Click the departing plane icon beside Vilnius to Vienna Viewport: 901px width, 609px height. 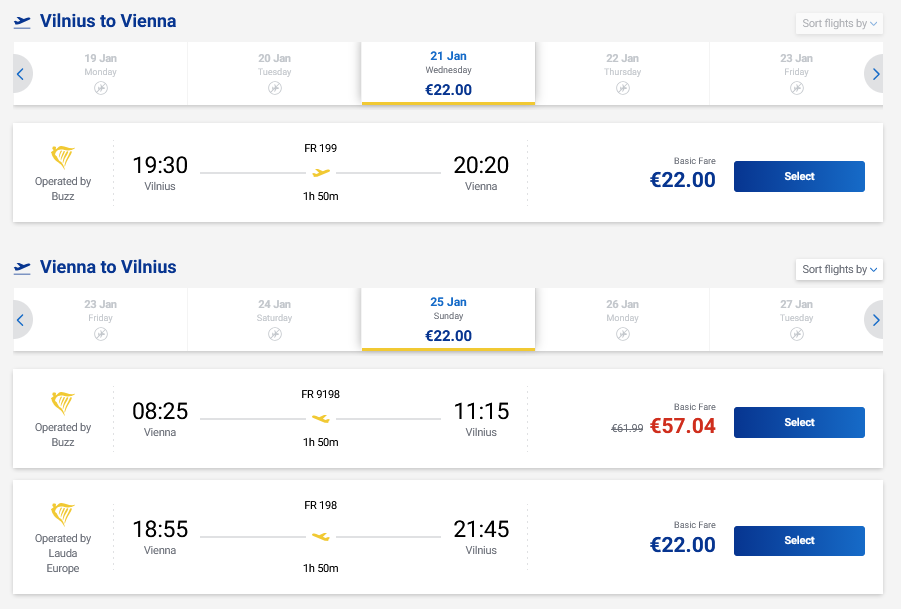22,22
